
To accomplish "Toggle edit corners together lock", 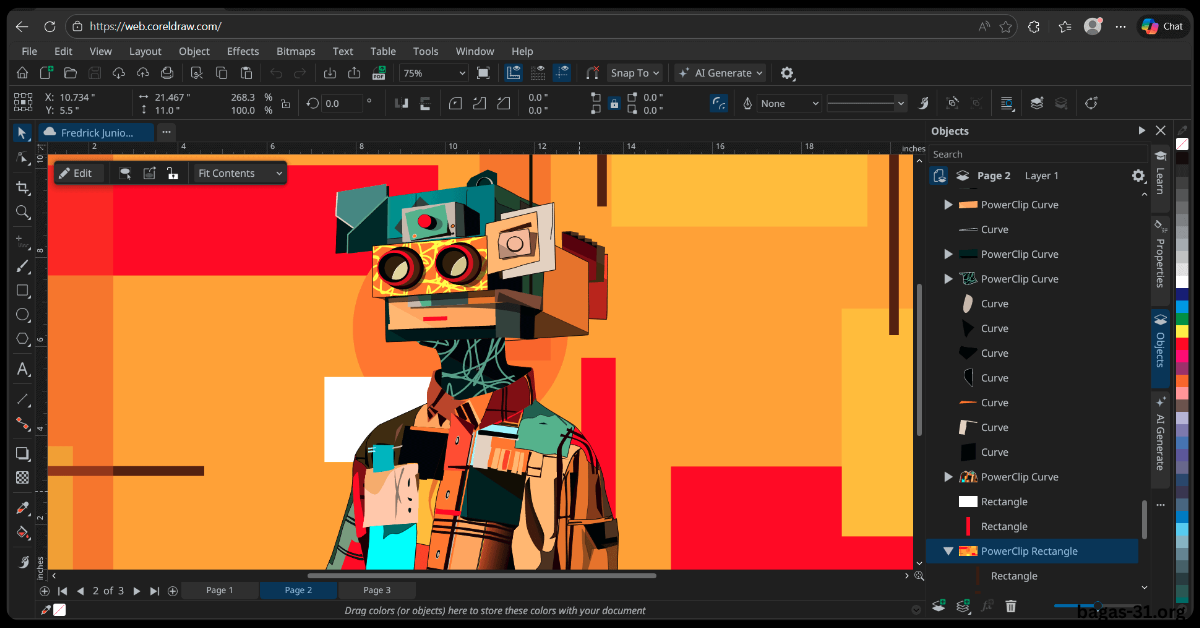I will click(x=614, y=103).
